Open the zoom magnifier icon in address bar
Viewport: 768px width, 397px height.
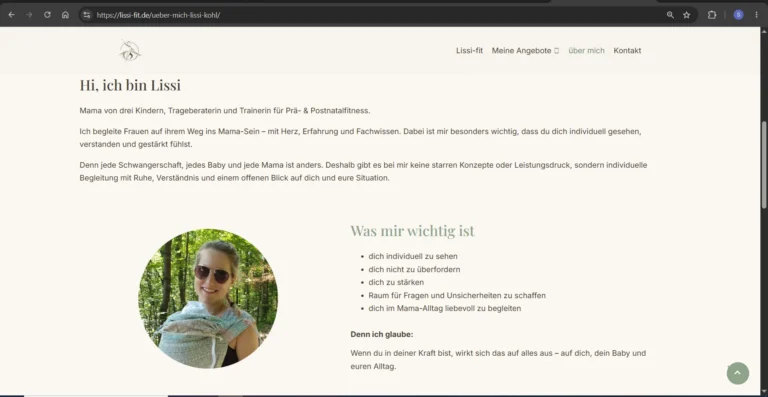click(670, 15)
